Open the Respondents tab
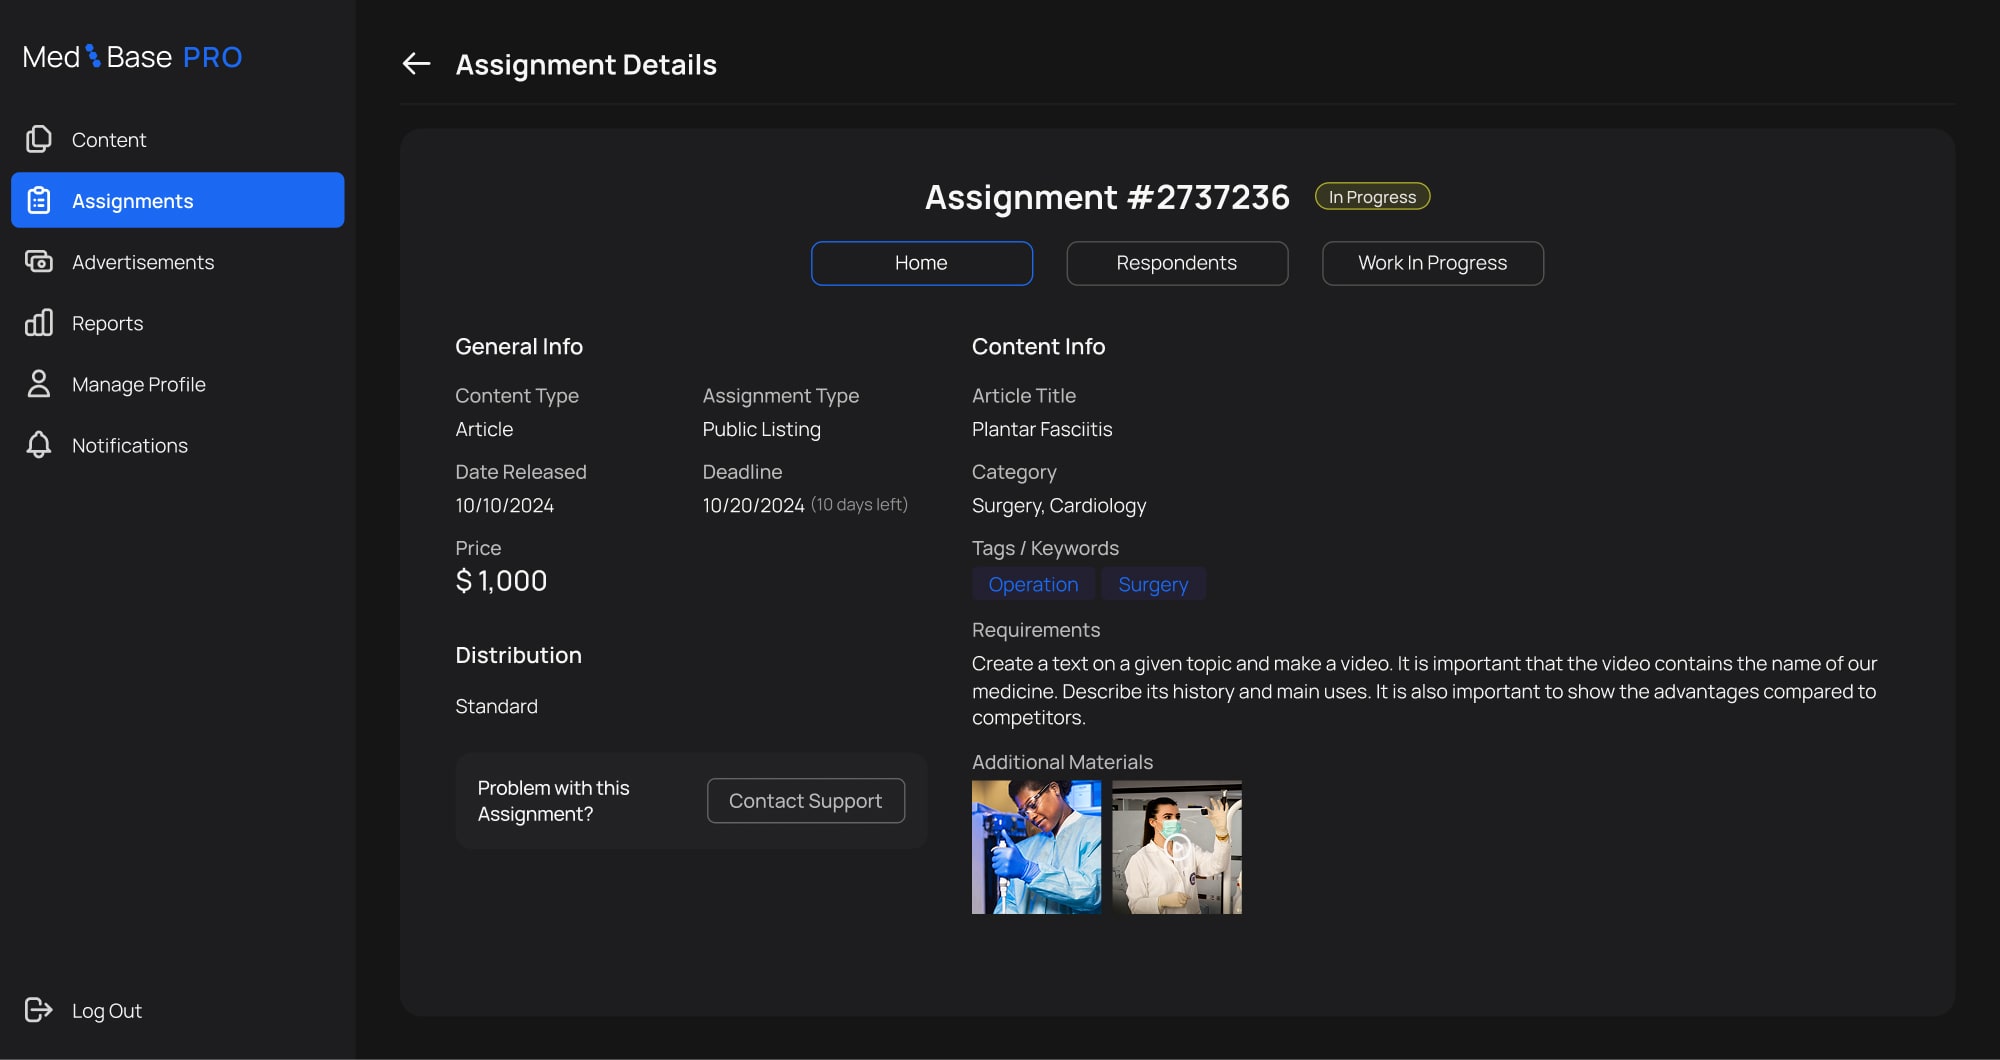This screenshot has width=2000, height=1060. [1177, 263]
